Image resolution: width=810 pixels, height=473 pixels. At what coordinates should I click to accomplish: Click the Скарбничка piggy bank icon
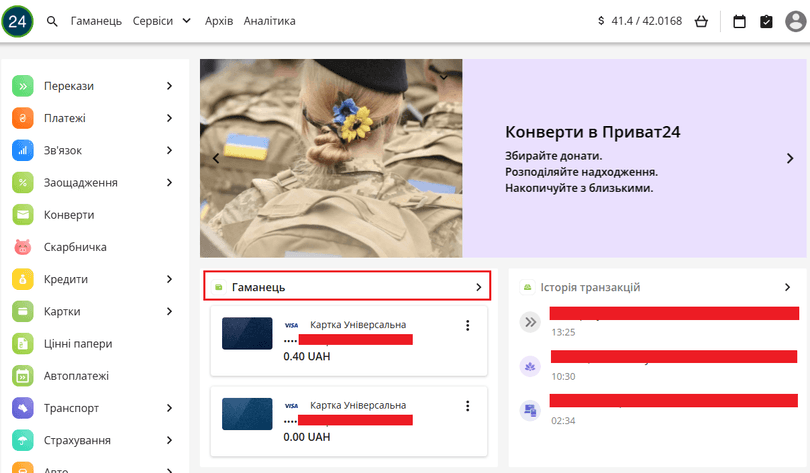[x=23, y=247]
